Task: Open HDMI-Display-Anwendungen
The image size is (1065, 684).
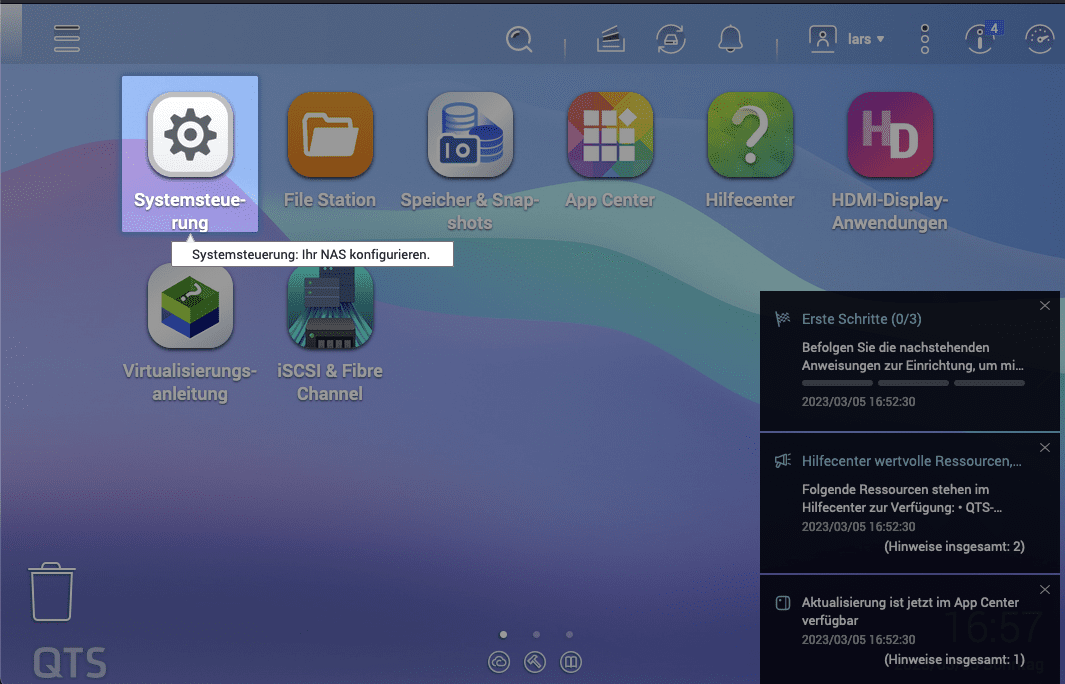Action: tap(890, 162)
